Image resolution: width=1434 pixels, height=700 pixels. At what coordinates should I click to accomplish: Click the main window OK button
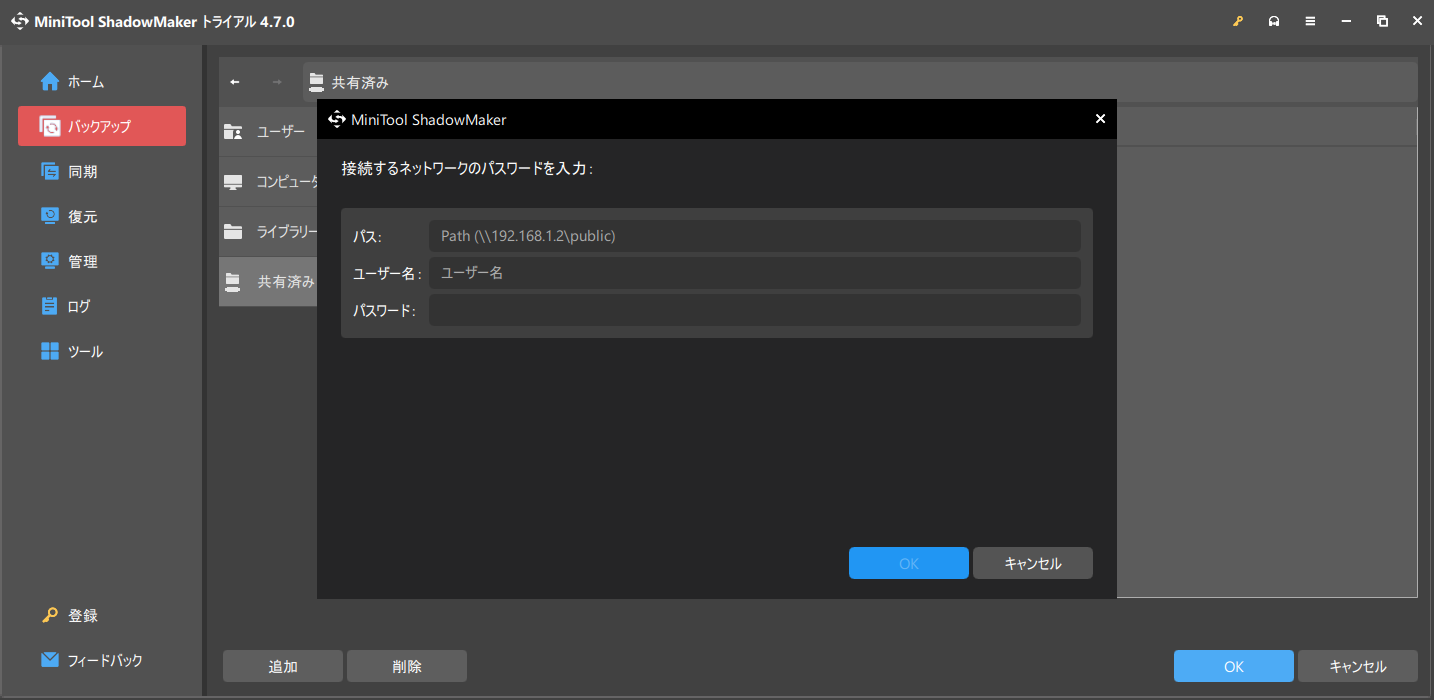(1234, 666)
